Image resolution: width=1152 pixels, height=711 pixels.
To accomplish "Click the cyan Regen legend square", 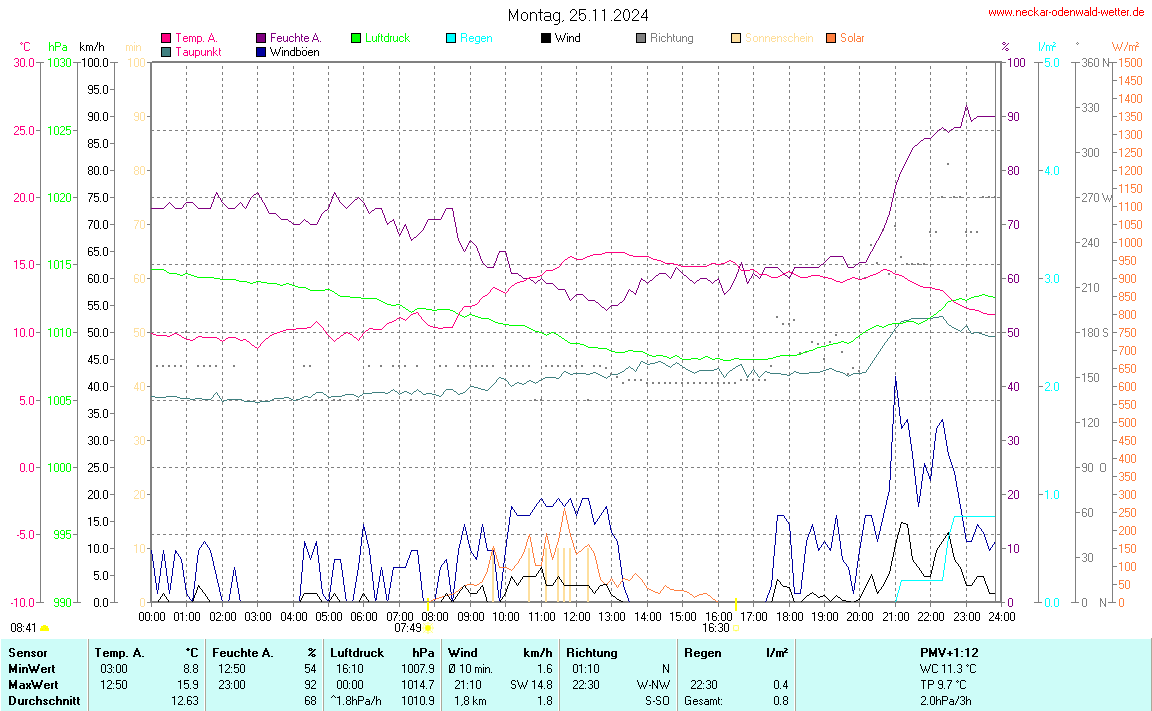I will tap(451, 38).
